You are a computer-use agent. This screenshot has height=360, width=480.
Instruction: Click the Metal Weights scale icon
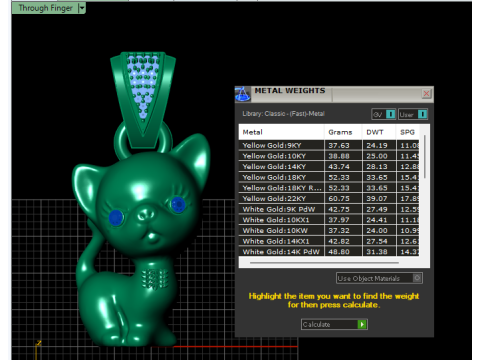coord(242,94)
